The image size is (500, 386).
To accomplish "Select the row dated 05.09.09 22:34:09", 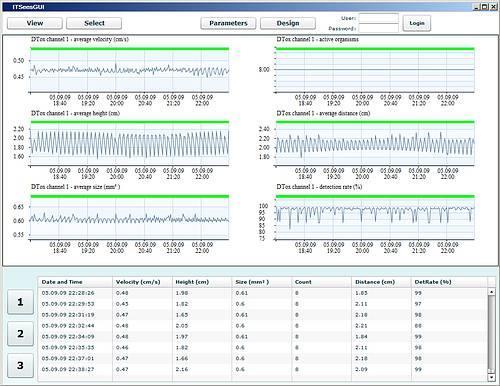I will coord(263,337).
